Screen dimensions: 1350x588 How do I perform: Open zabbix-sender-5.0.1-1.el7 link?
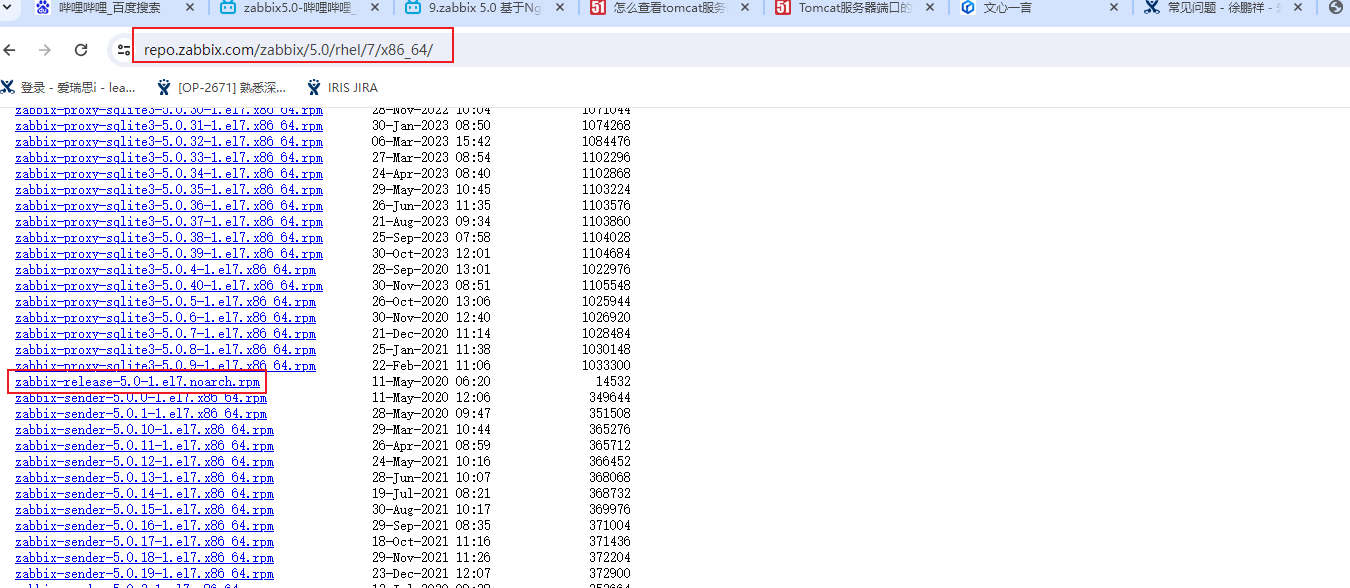point(141,414)
